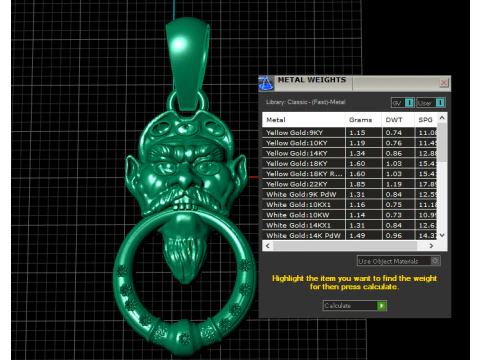480x360 pixels.
Task: Sort by the Grams column header
Action: point(363,120)
